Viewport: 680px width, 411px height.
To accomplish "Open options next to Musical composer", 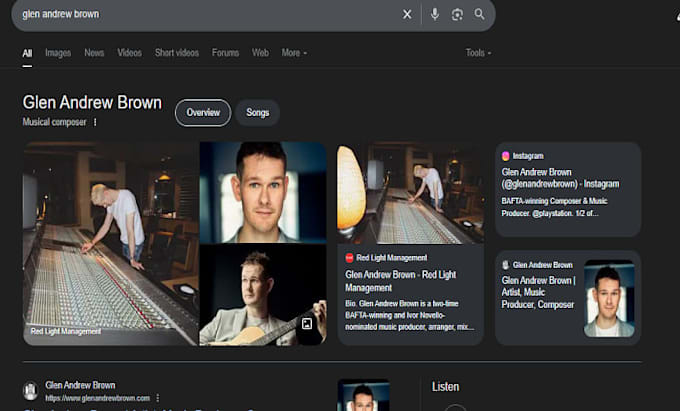I will point(95,122).
